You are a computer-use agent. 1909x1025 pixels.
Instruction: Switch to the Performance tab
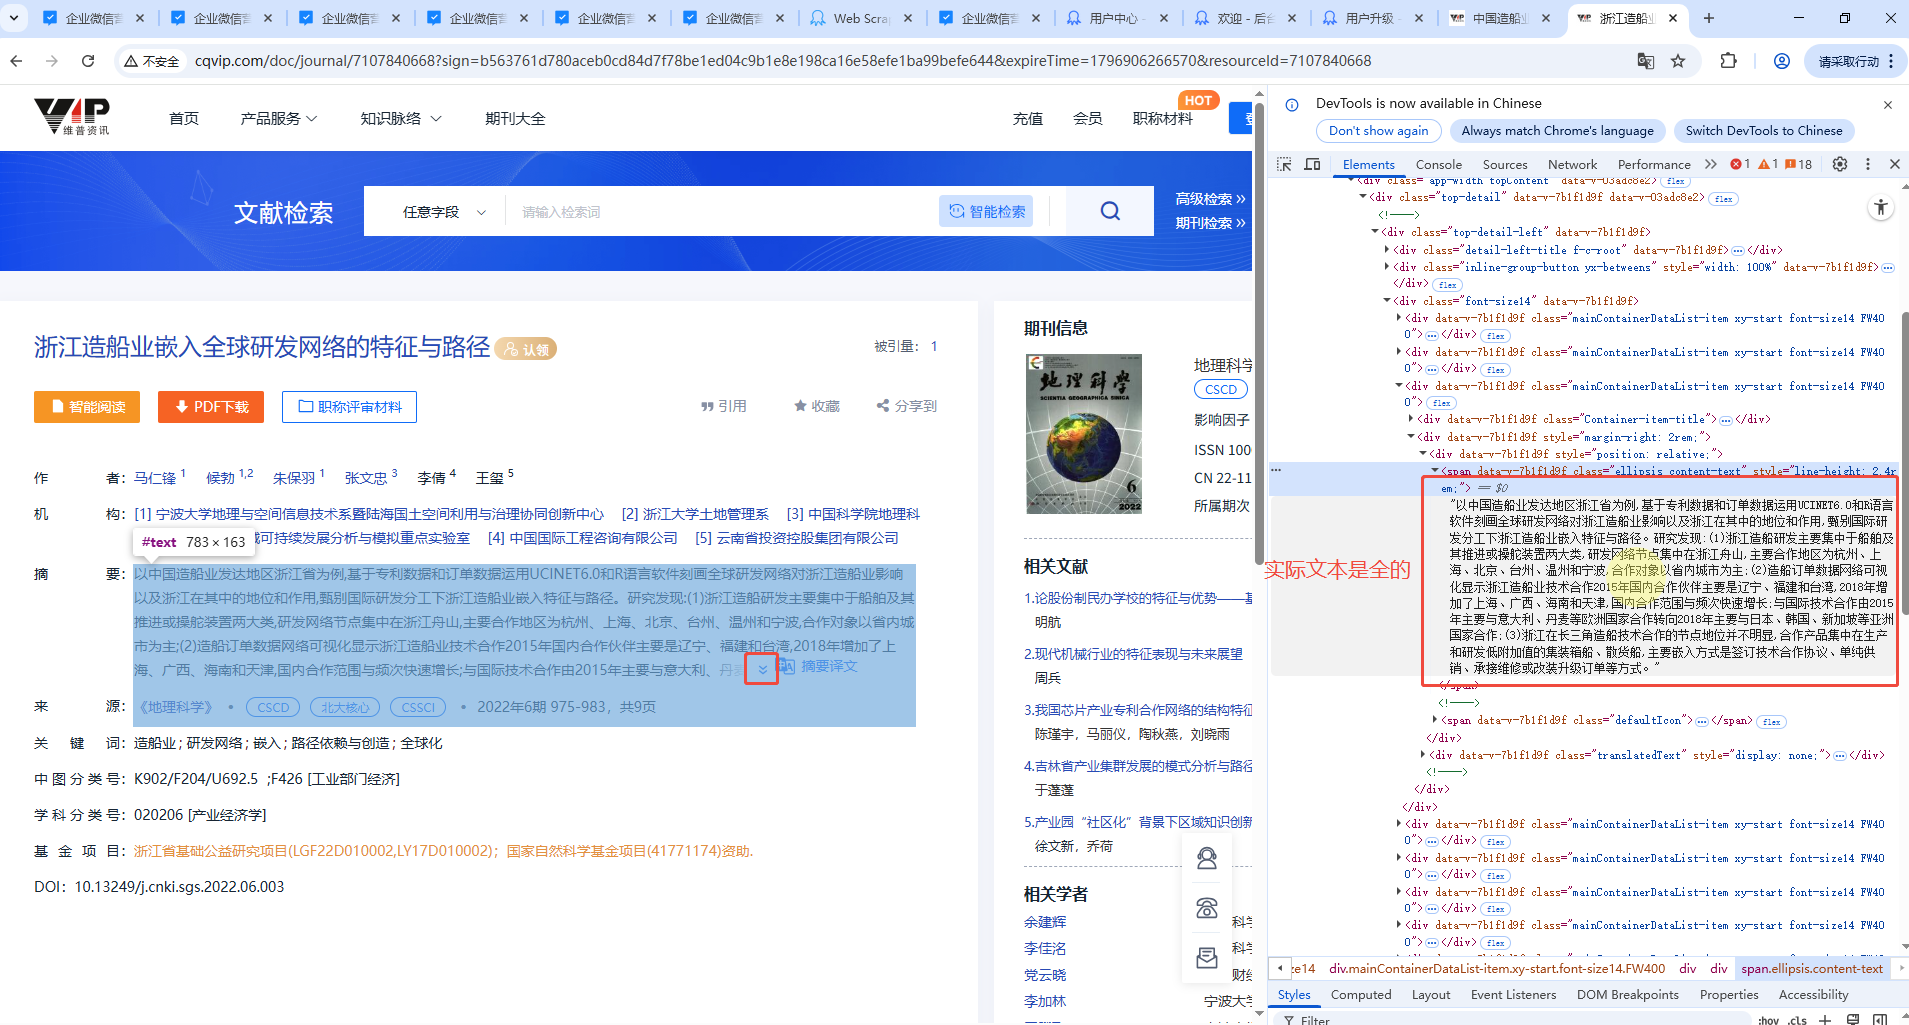pos(1654,165)
